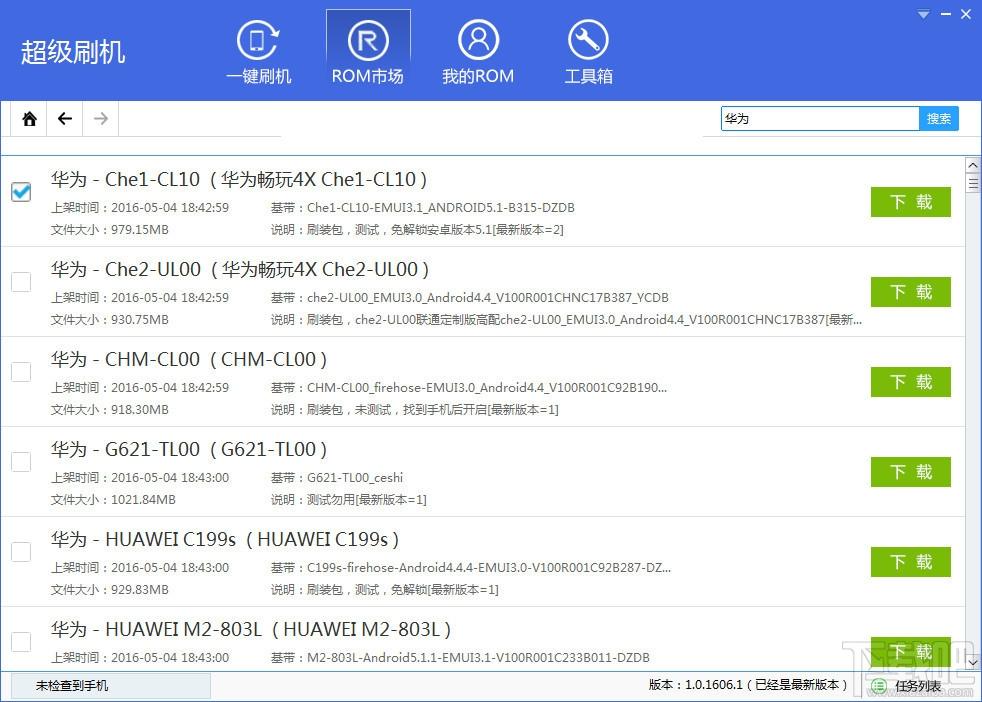Click the search field containing 华为
Screen dimensions: 982x702
point(820,118)
